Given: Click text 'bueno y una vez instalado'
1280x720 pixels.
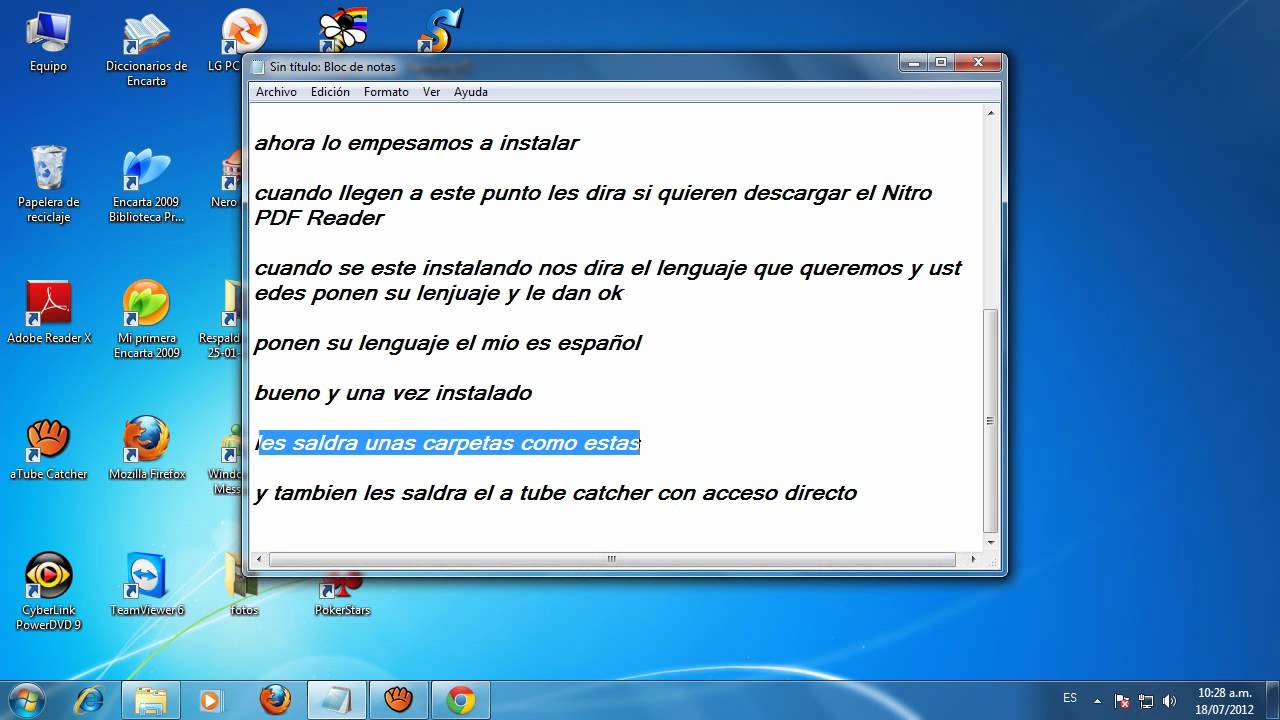Looking at the screenshot, I should coord(393,393).
